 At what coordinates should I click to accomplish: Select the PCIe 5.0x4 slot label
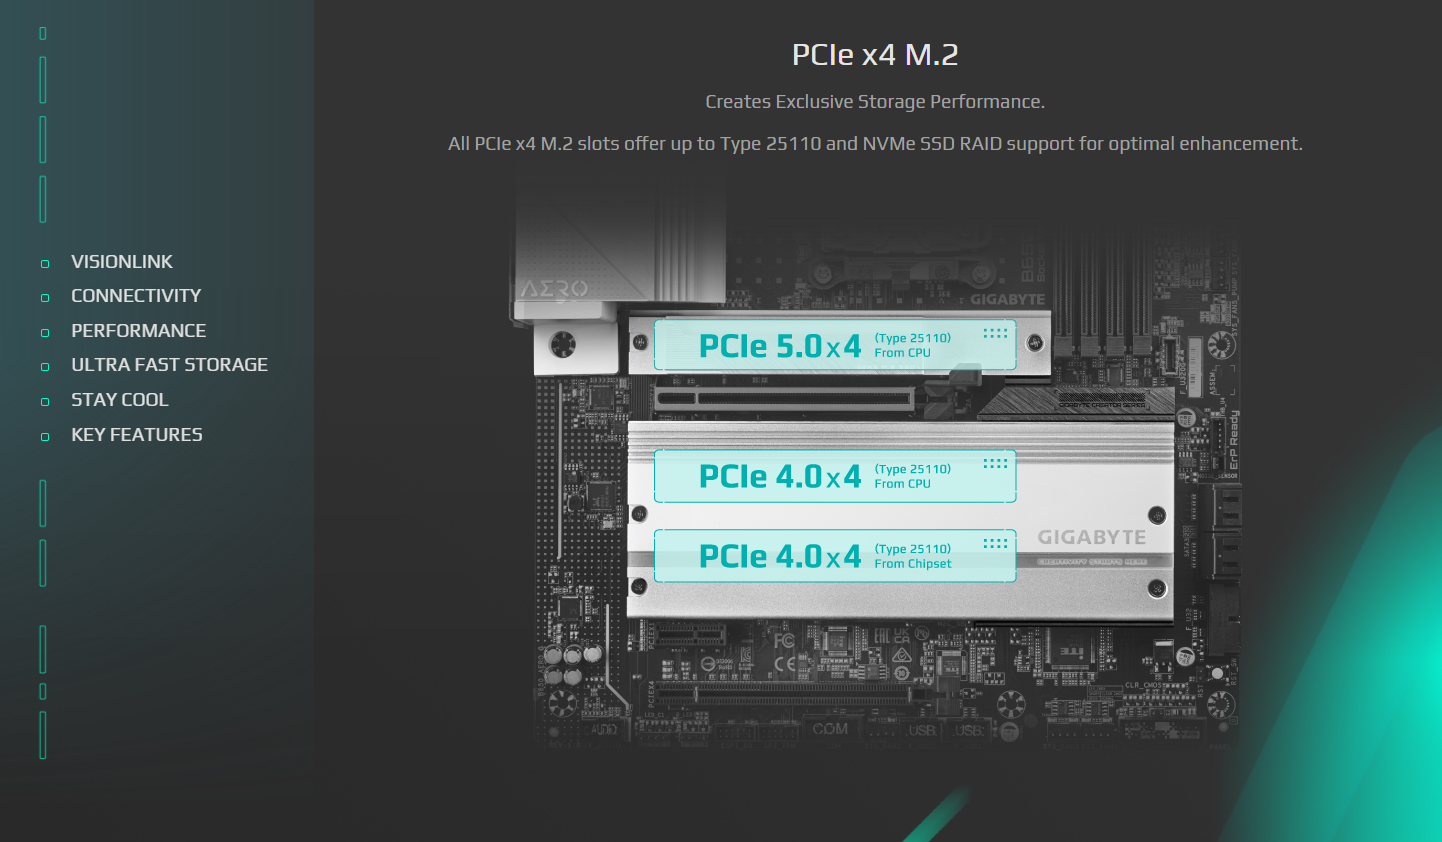[835, 345]
